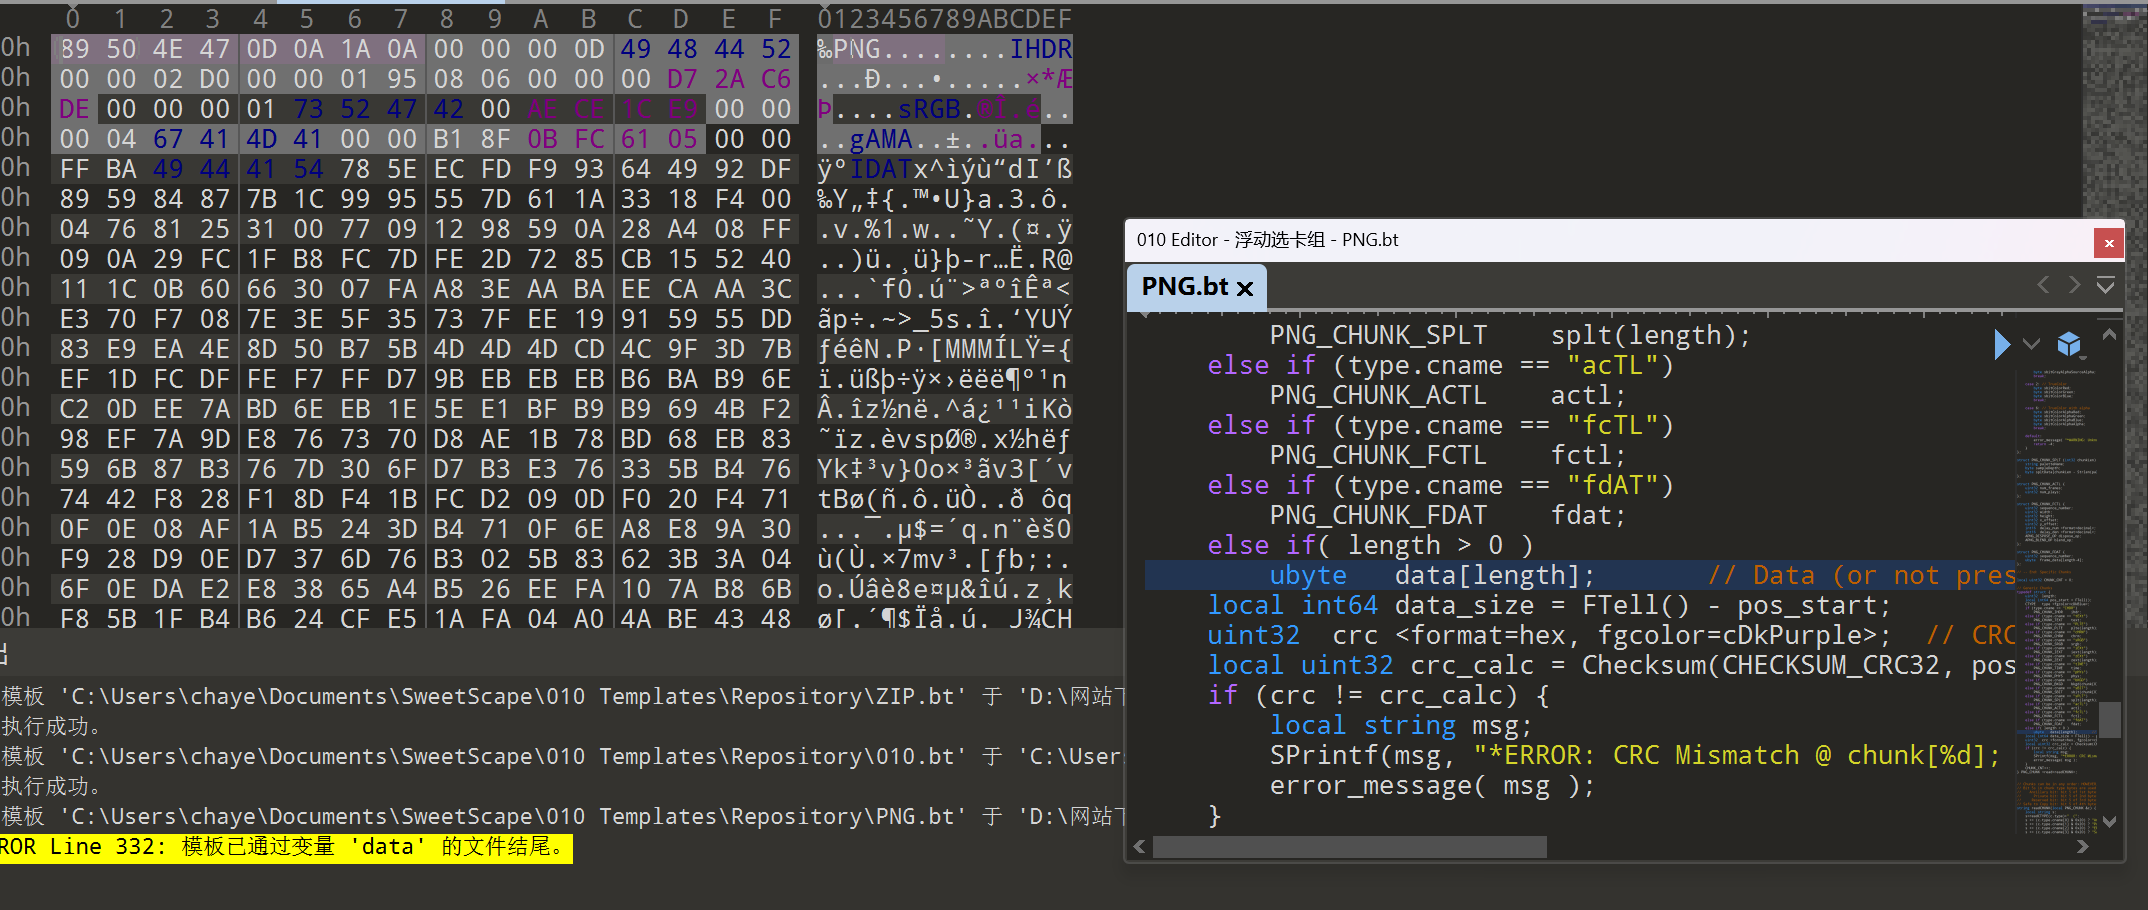Click '执行成功。' below the 010.bt line

tap(51, 786)
